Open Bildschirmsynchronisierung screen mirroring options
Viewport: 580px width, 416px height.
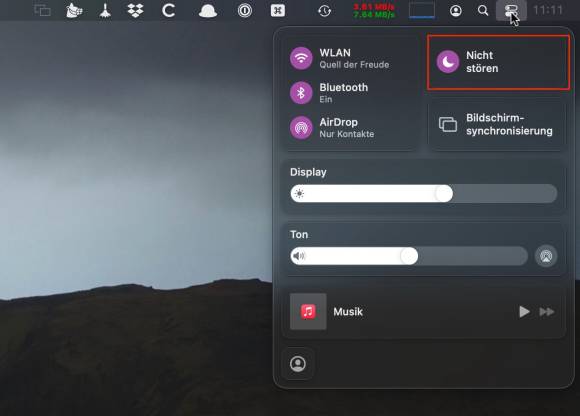(x=497, y=124)
